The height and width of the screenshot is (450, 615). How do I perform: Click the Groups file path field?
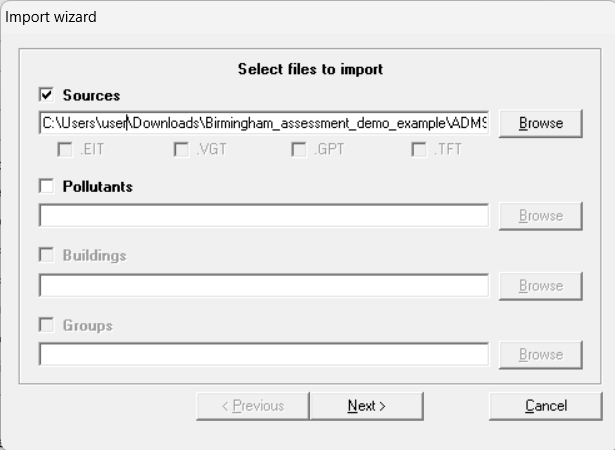263,354
